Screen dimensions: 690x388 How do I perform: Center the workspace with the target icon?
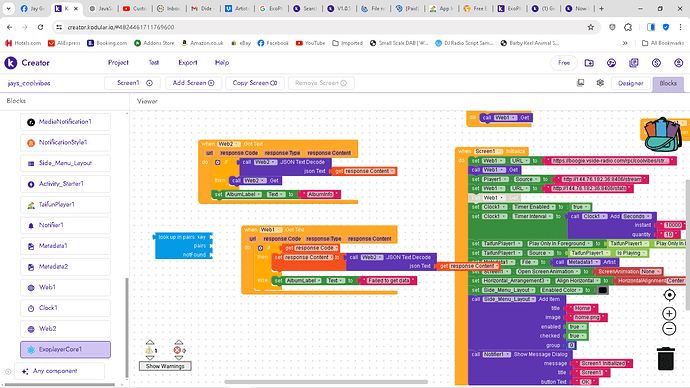pos(669,295)
